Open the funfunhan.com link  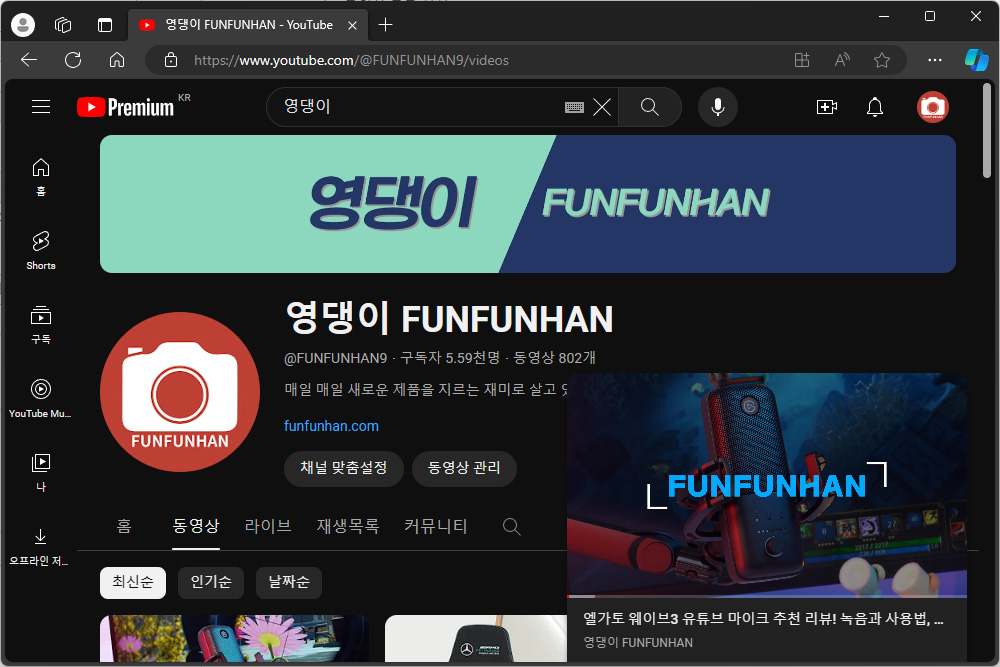tap(331, 426)
